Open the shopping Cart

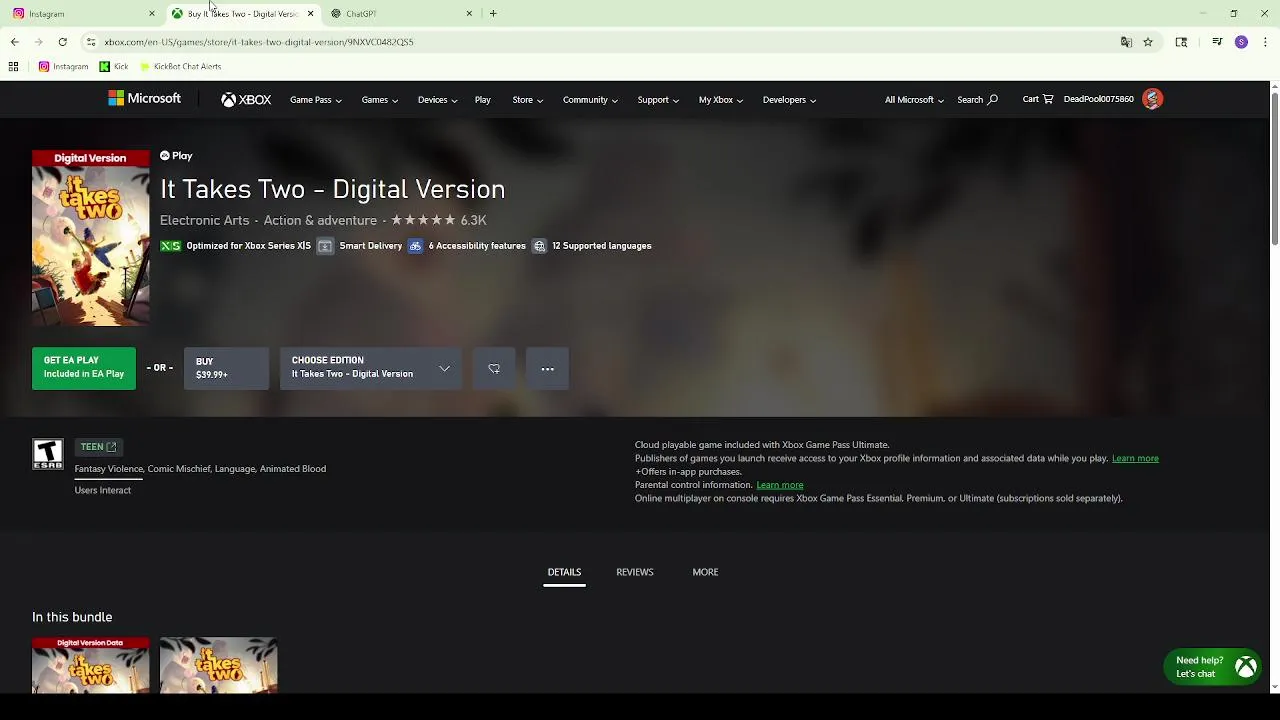point(1038,99)
